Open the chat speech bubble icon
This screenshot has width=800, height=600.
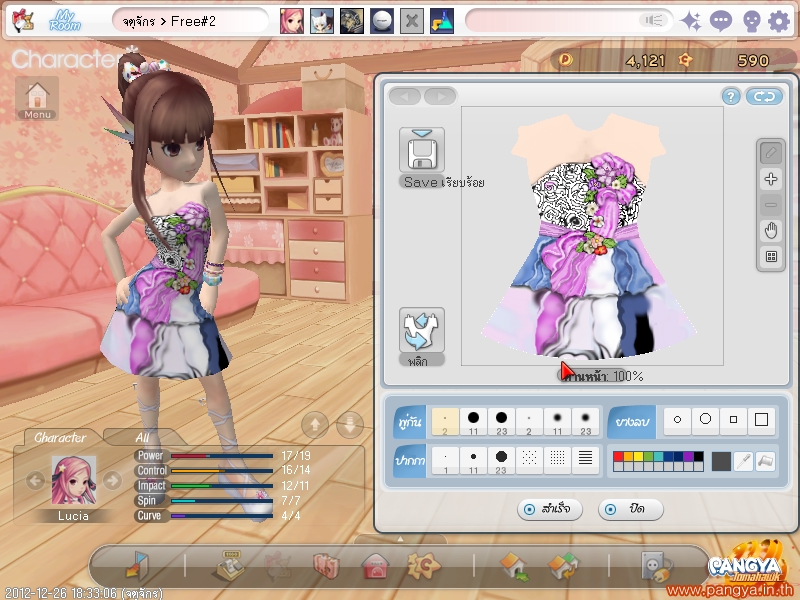click(x=720, y=21)
